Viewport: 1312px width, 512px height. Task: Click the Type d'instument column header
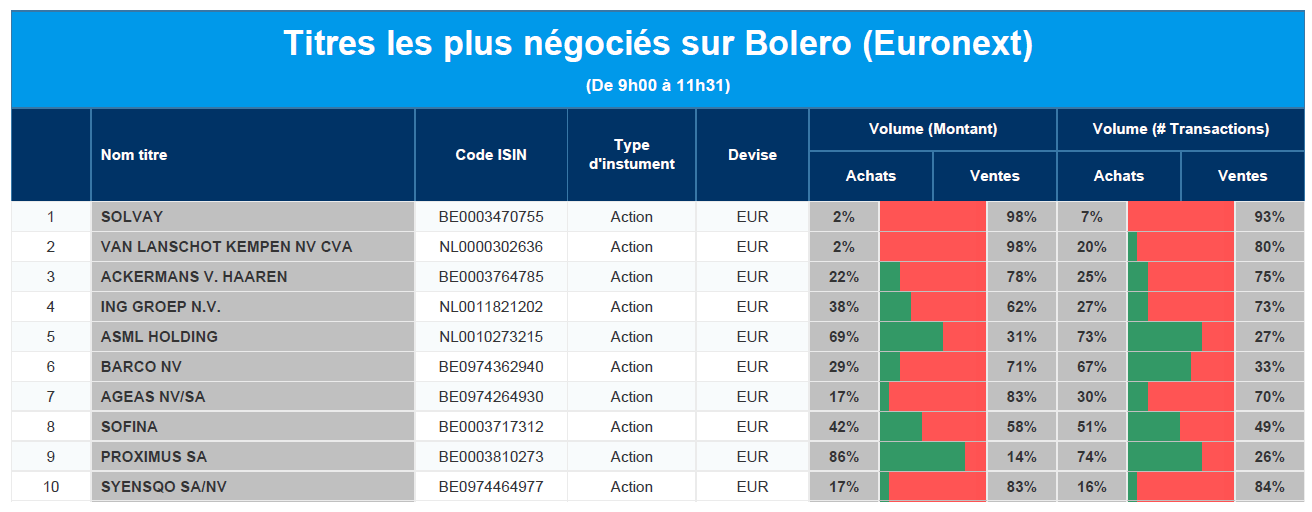632,155
